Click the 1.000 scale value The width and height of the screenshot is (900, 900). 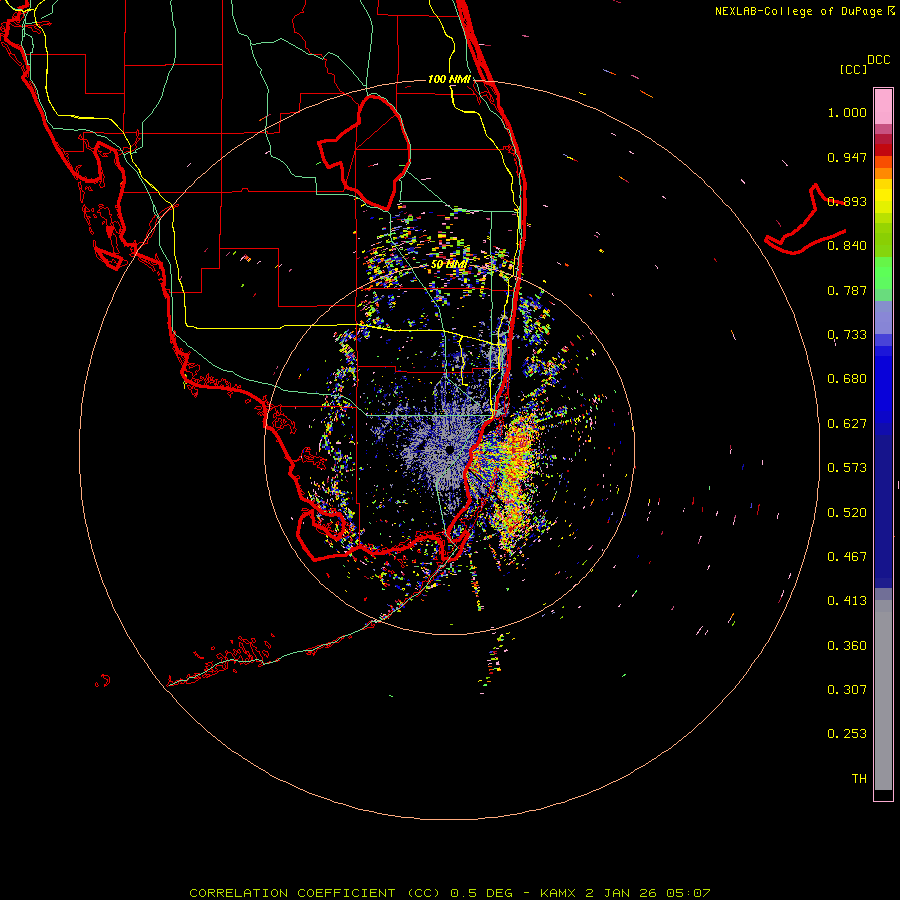coord(847,112)
